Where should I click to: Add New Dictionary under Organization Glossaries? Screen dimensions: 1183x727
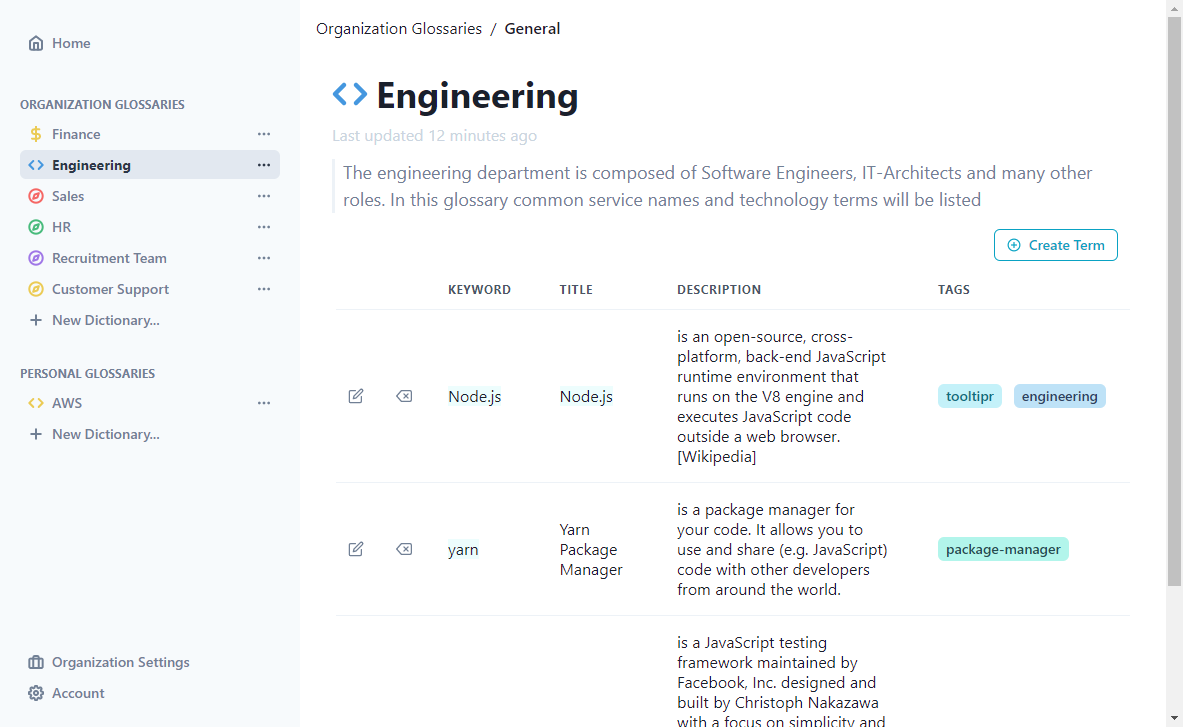105,320
